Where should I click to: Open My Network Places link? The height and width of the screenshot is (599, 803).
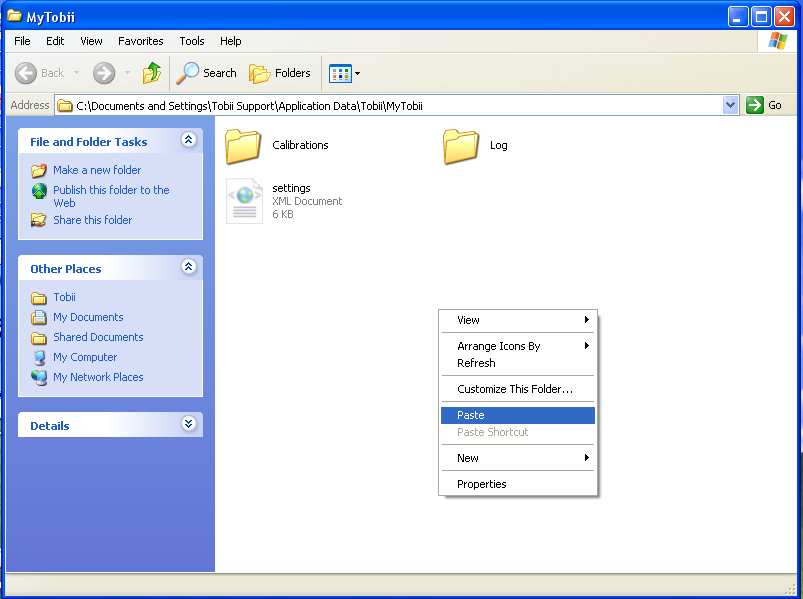(98, 377)
